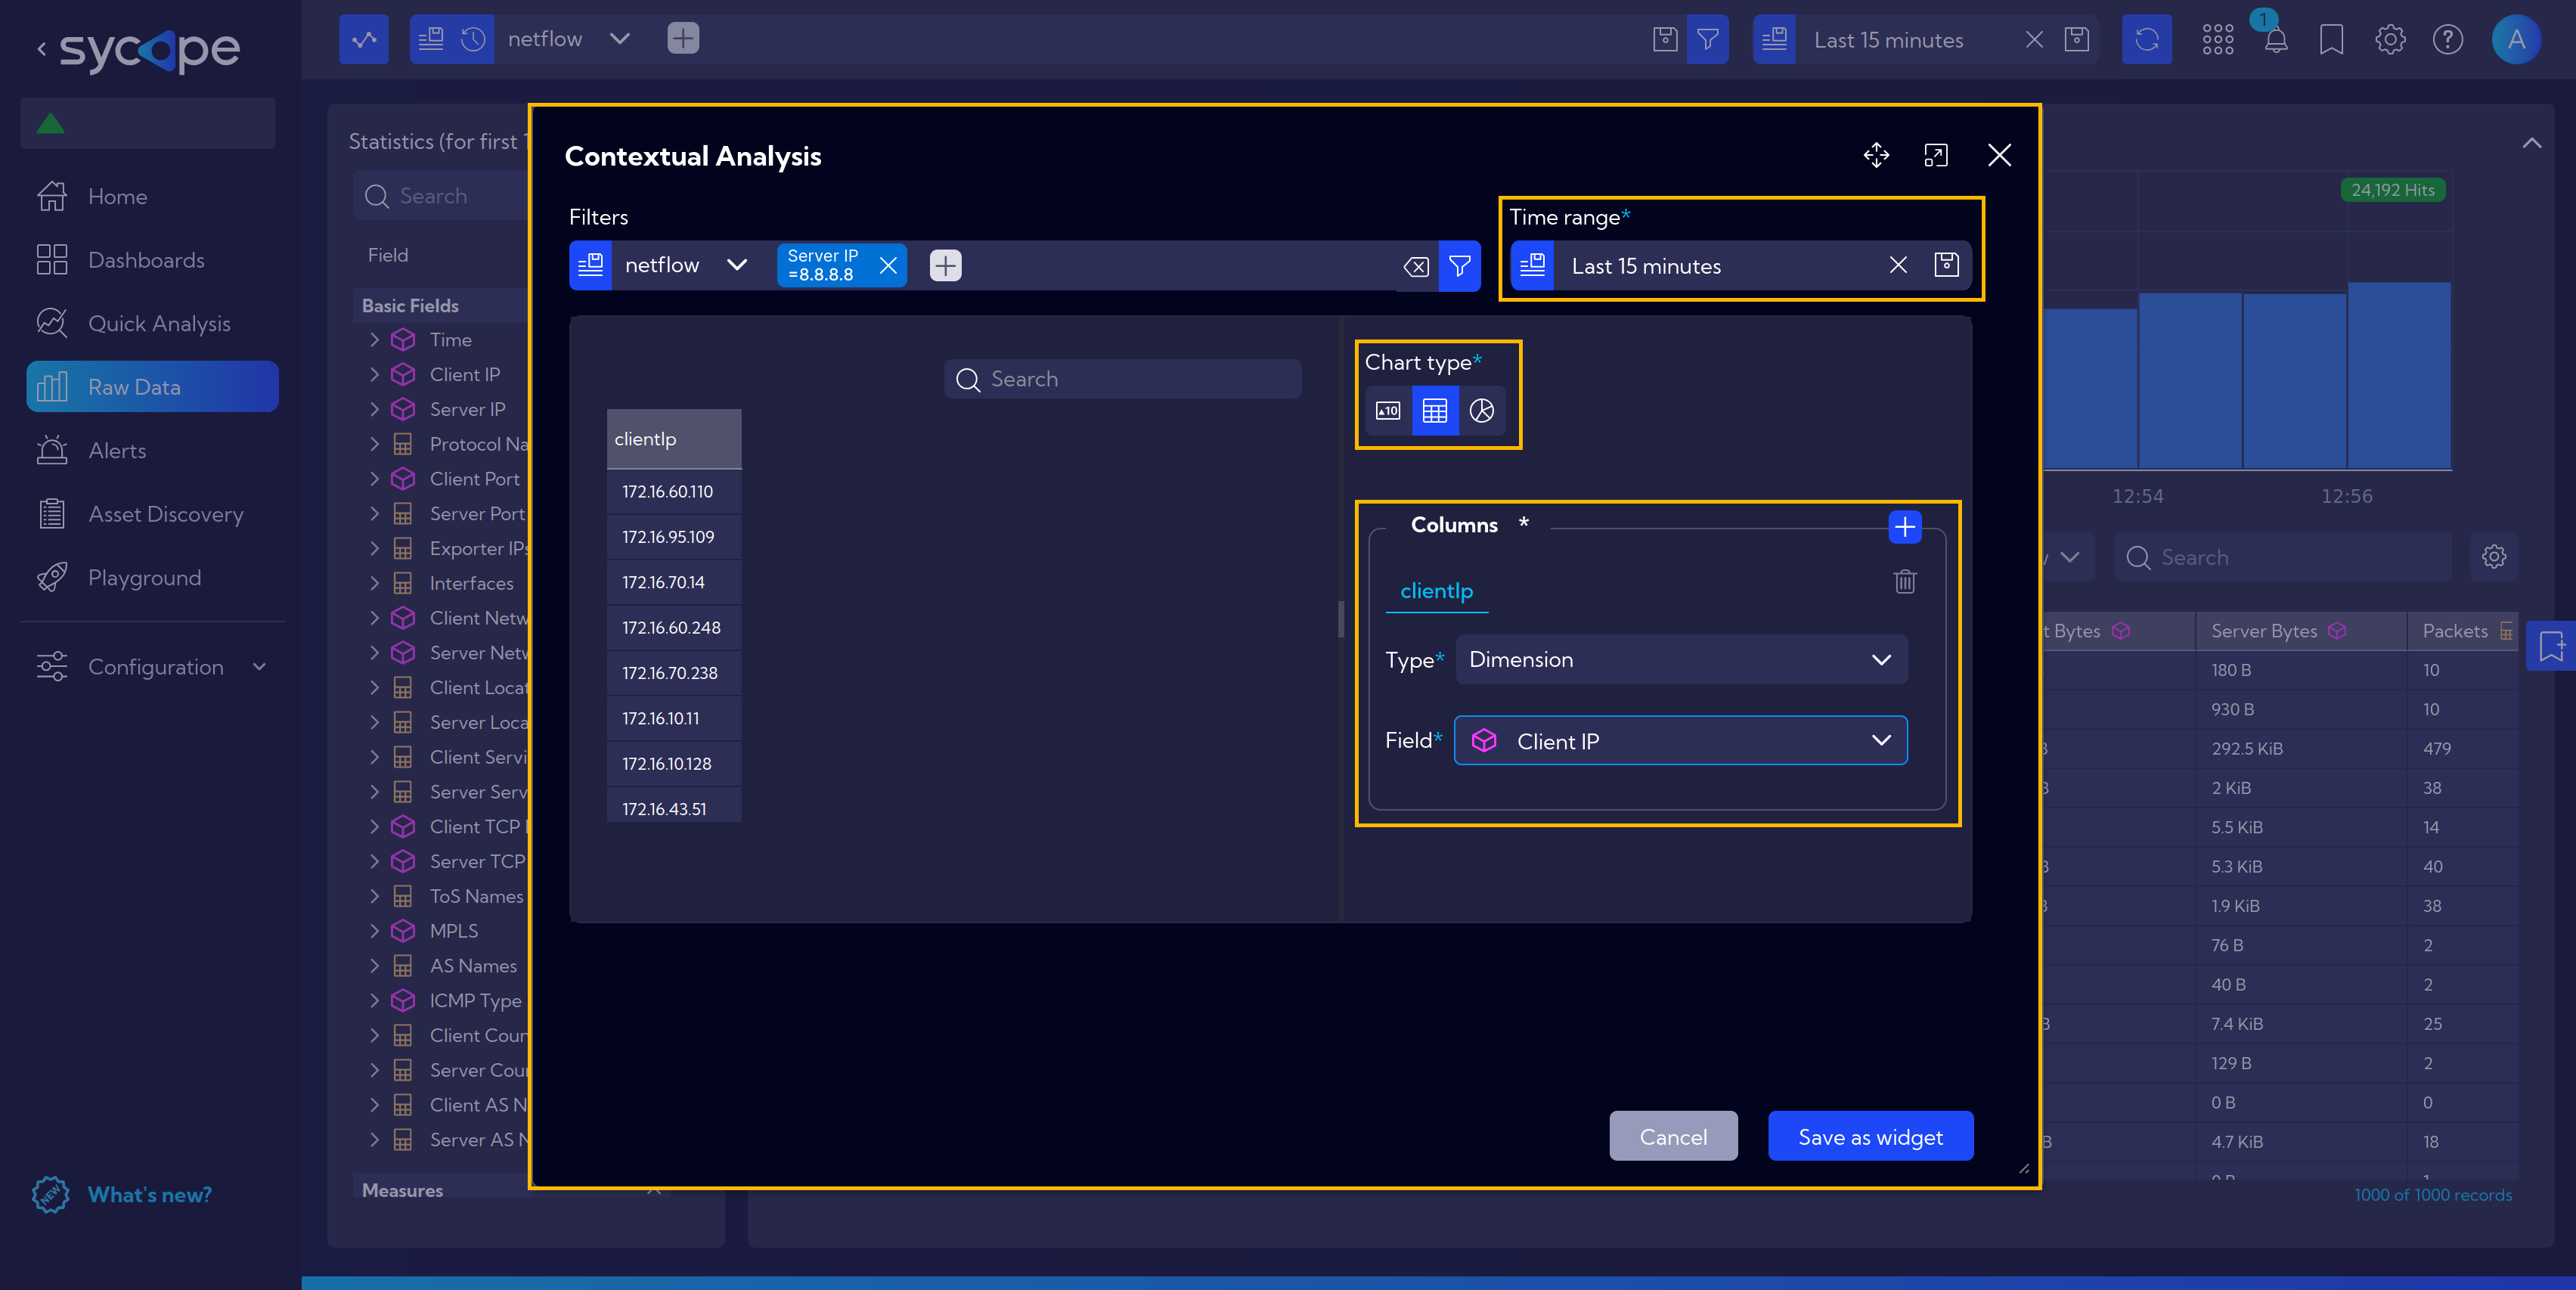Move the Contextual Analysis dialog
Viewport: 2576px width, 1290px height.
1876,155
